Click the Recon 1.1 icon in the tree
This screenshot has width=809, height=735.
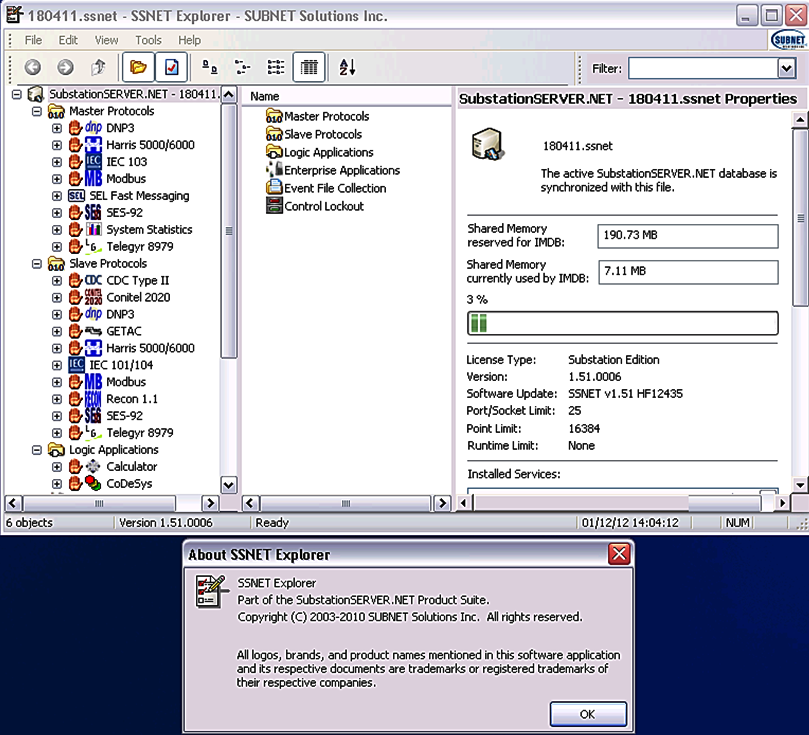pyautogui.click(x=93, y=399)
